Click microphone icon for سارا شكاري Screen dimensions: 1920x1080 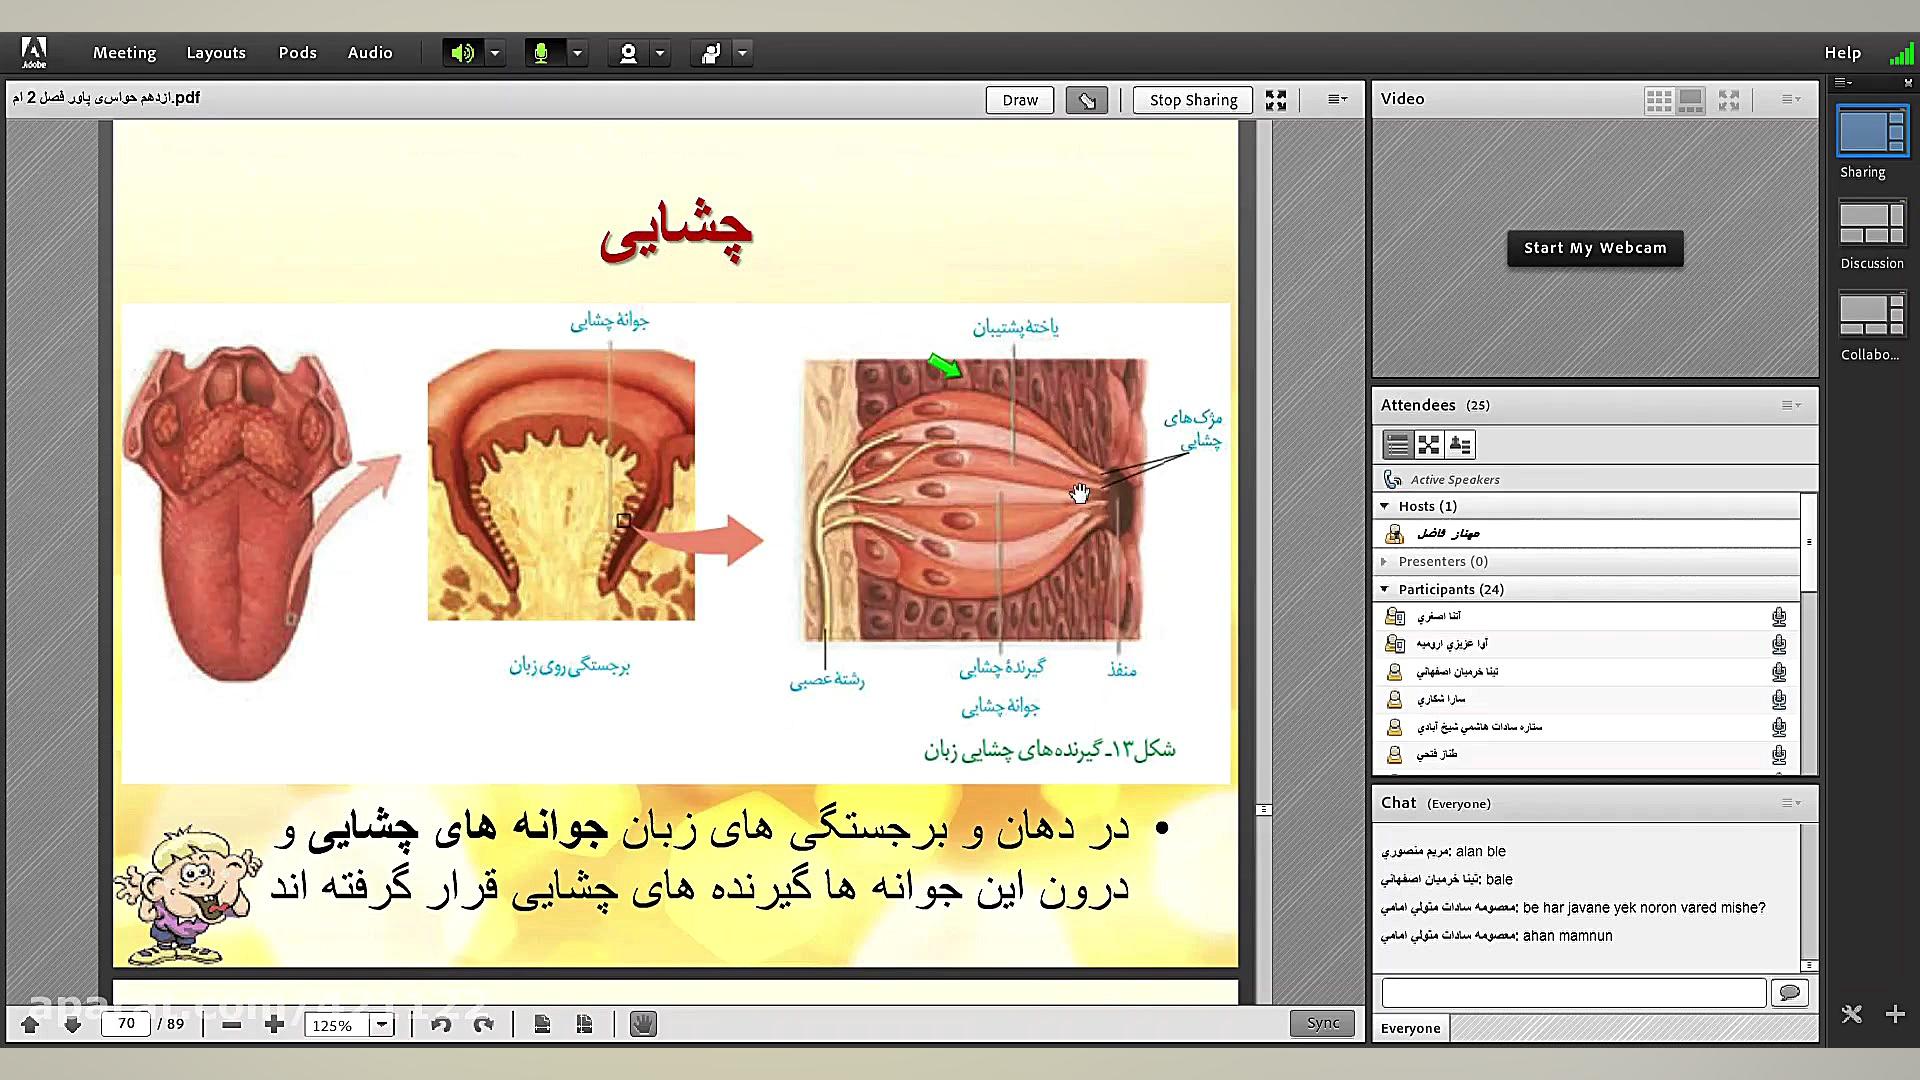[1779, 700]
